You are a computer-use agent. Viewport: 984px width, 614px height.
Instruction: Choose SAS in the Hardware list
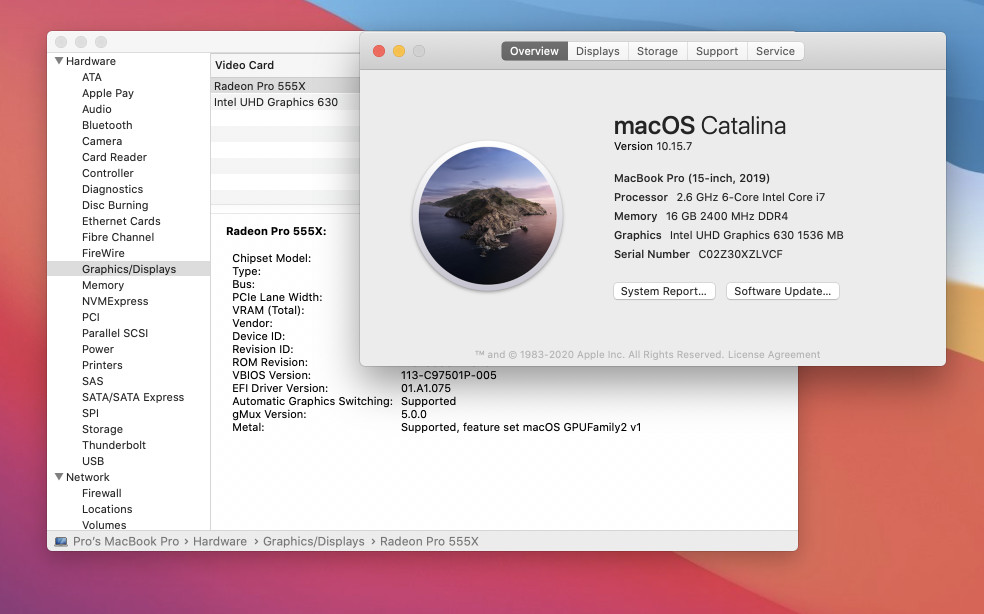click(x=92, y=381)
